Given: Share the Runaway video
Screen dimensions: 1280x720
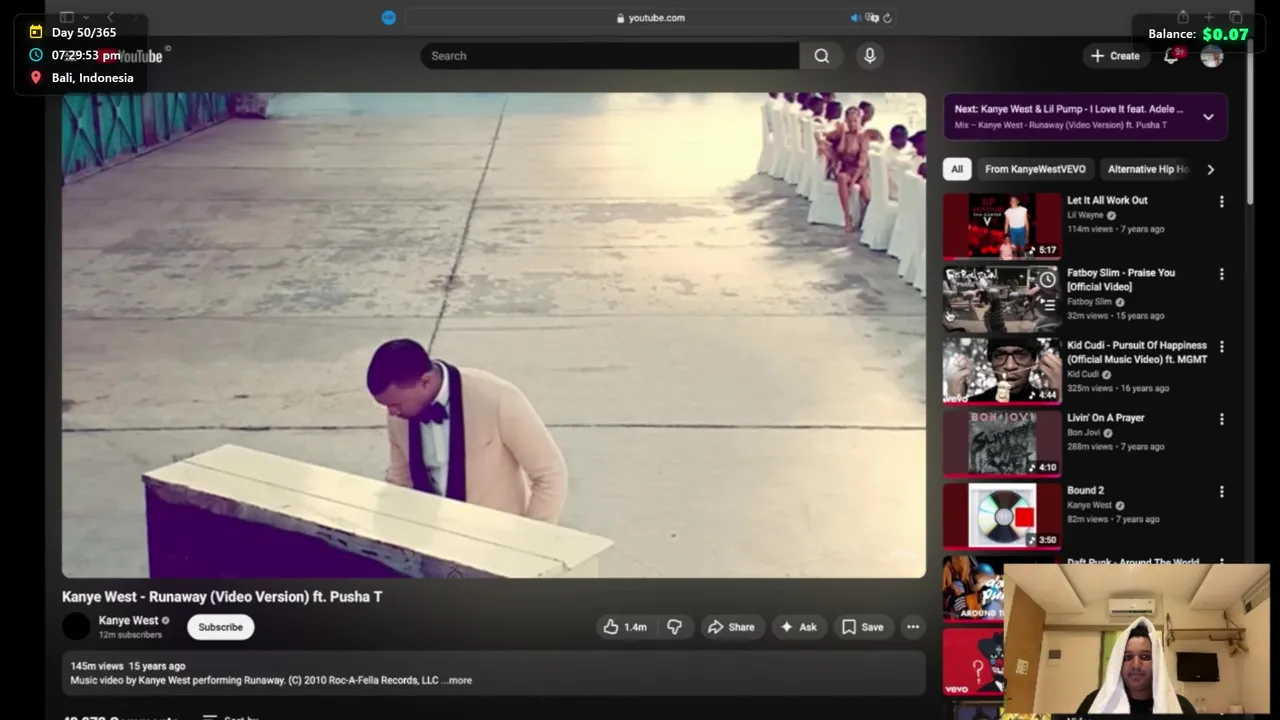Looking at the screenshot, I should click(x=731, y=627).
